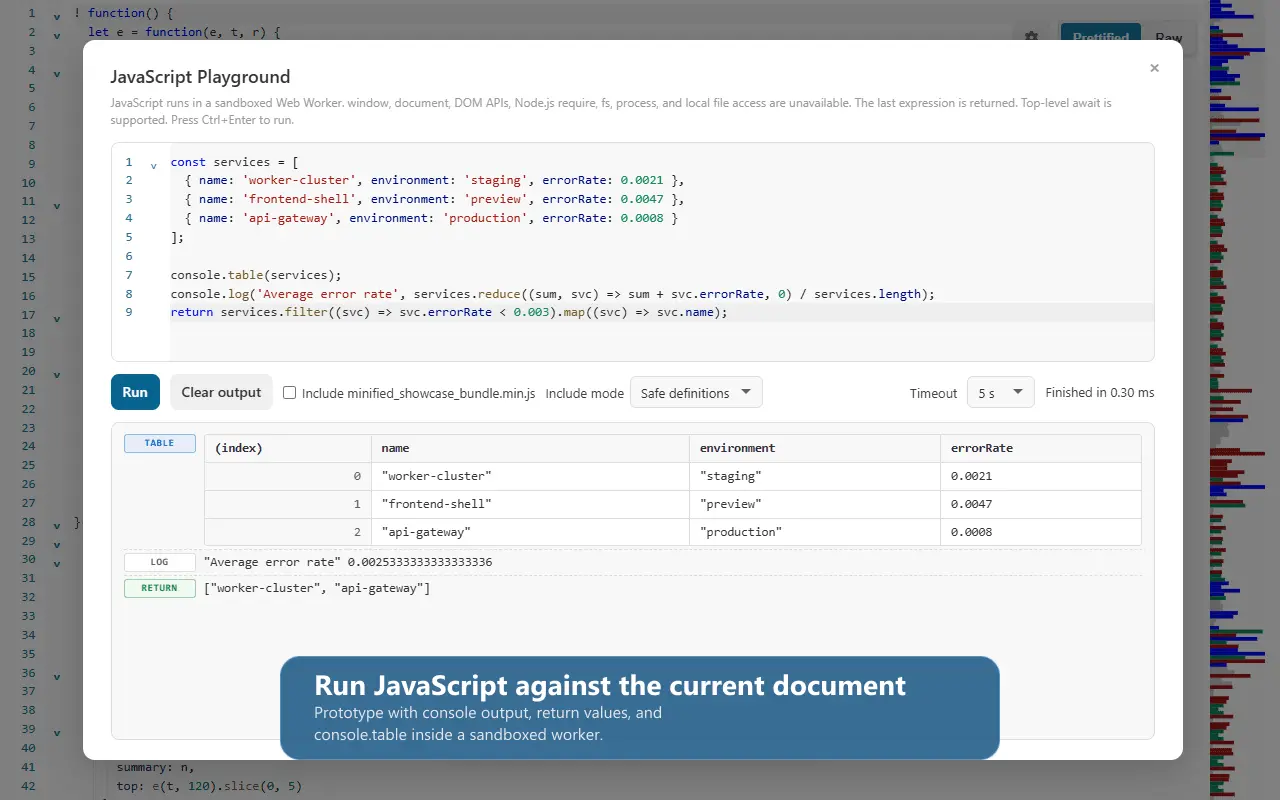Select the "frontend-shell" table cell
This screenshot has height=800, width=1280.
[x=530, y=504]
